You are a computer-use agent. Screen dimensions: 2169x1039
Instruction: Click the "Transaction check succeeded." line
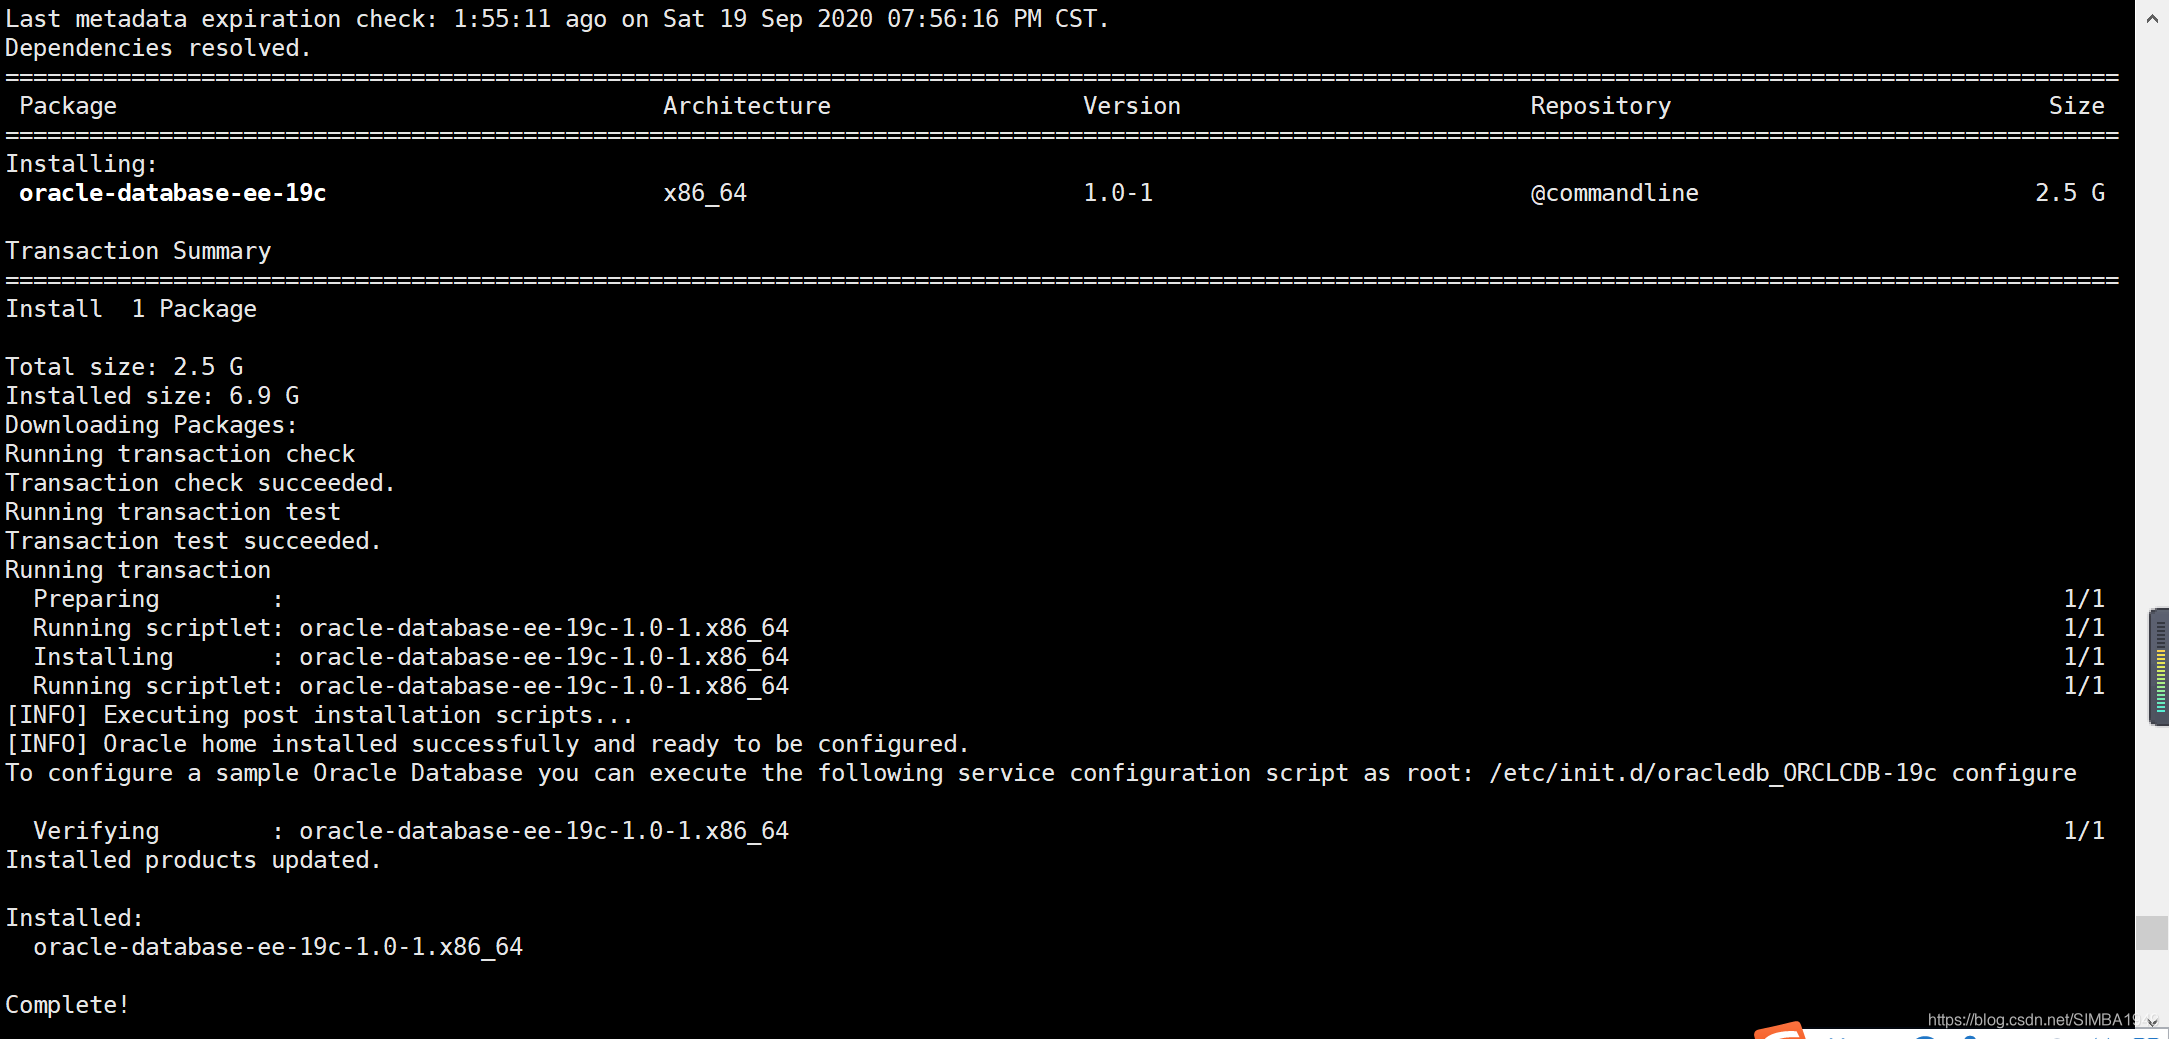point(200,483)
